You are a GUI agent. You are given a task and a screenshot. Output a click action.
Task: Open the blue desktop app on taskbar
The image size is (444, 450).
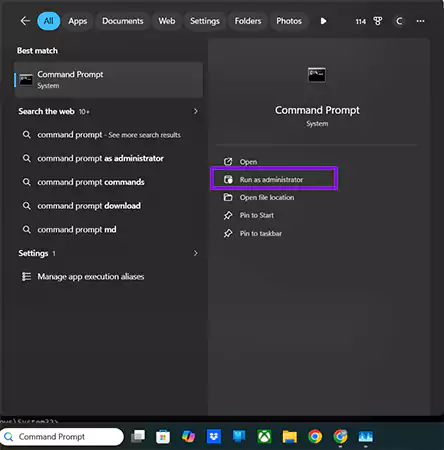tap(239, 436)
